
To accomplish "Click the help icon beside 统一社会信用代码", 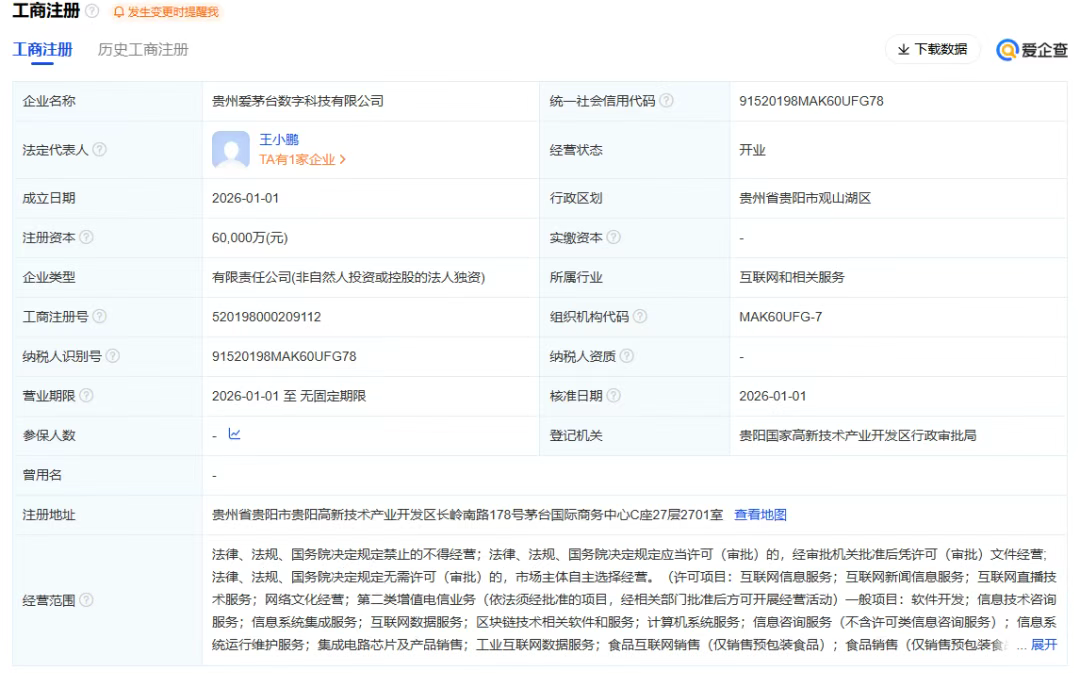I will tap(667, 101).
